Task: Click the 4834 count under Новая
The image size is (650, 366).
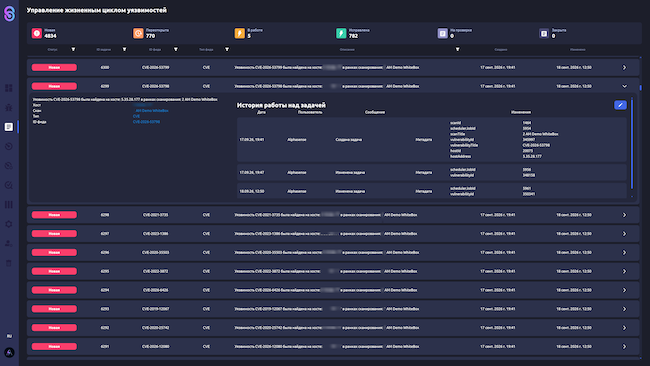Action: point(50,36)
